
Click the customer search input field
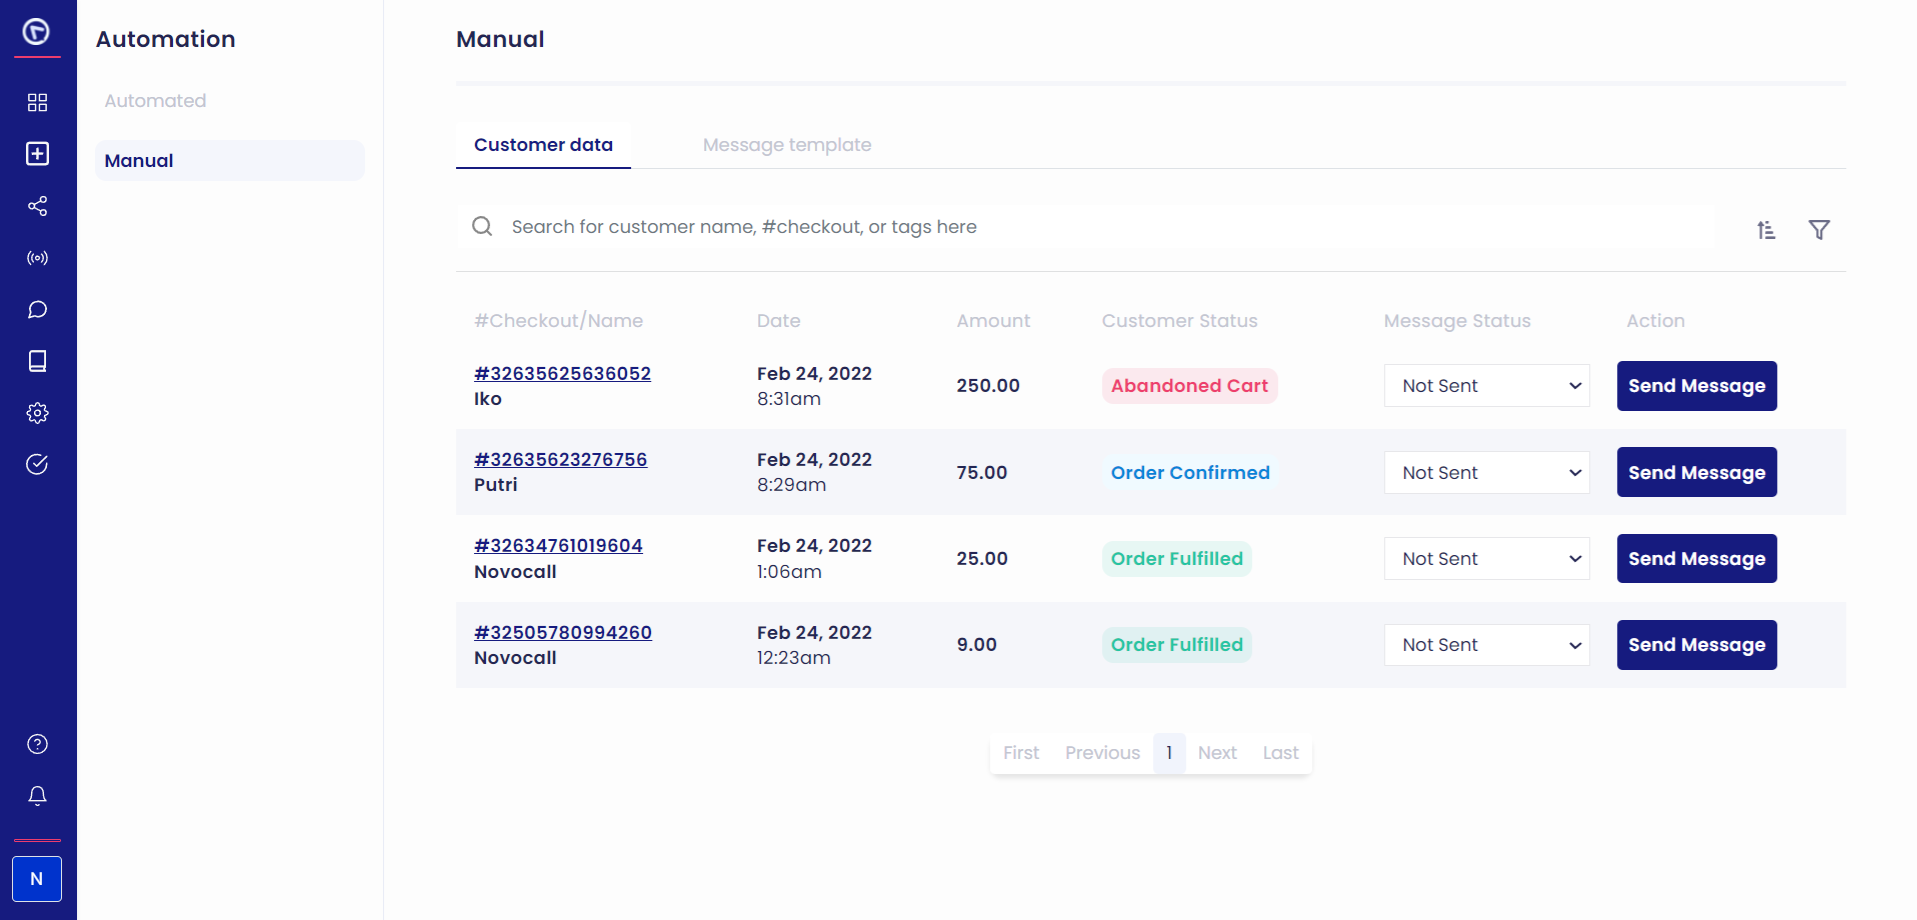coord(1085,227)
